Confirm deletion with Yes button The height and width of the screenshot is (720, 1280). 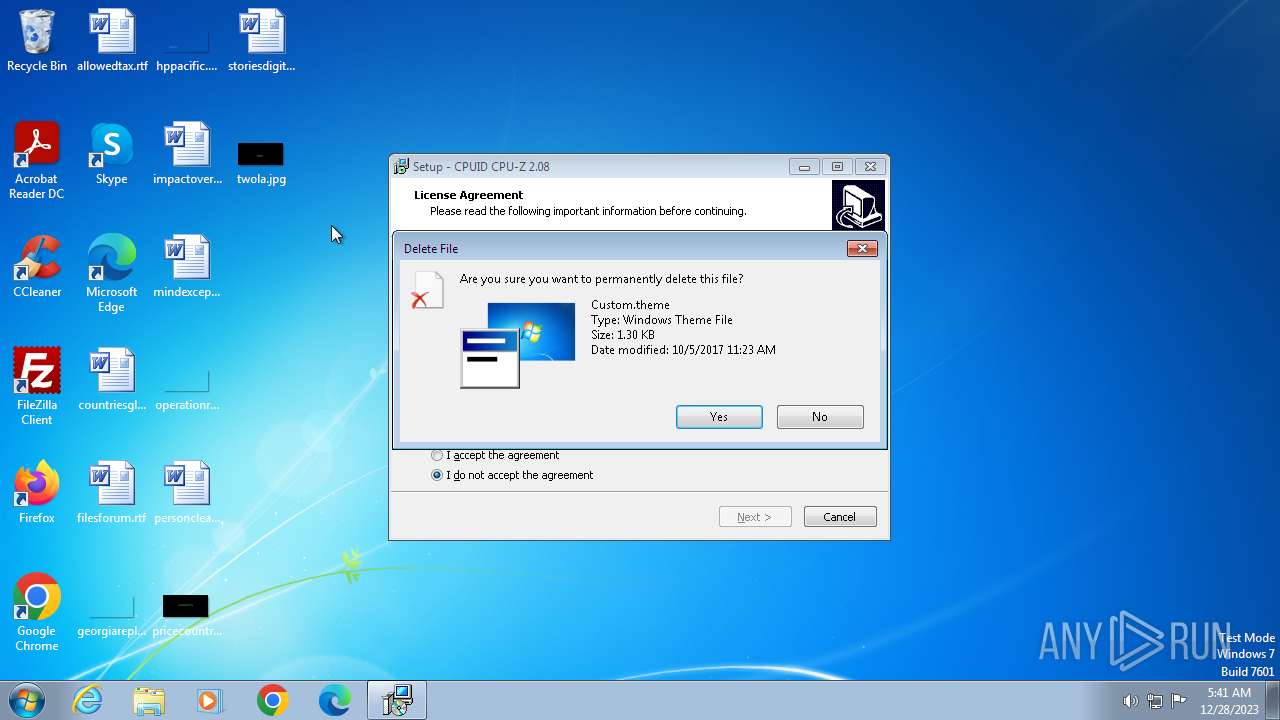point(719,417)
